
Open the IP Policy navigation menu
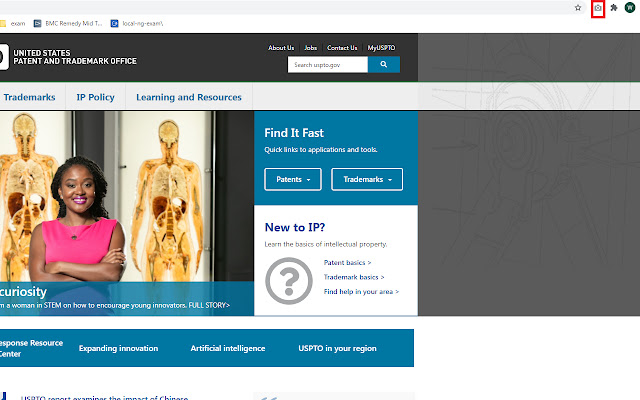96,97
